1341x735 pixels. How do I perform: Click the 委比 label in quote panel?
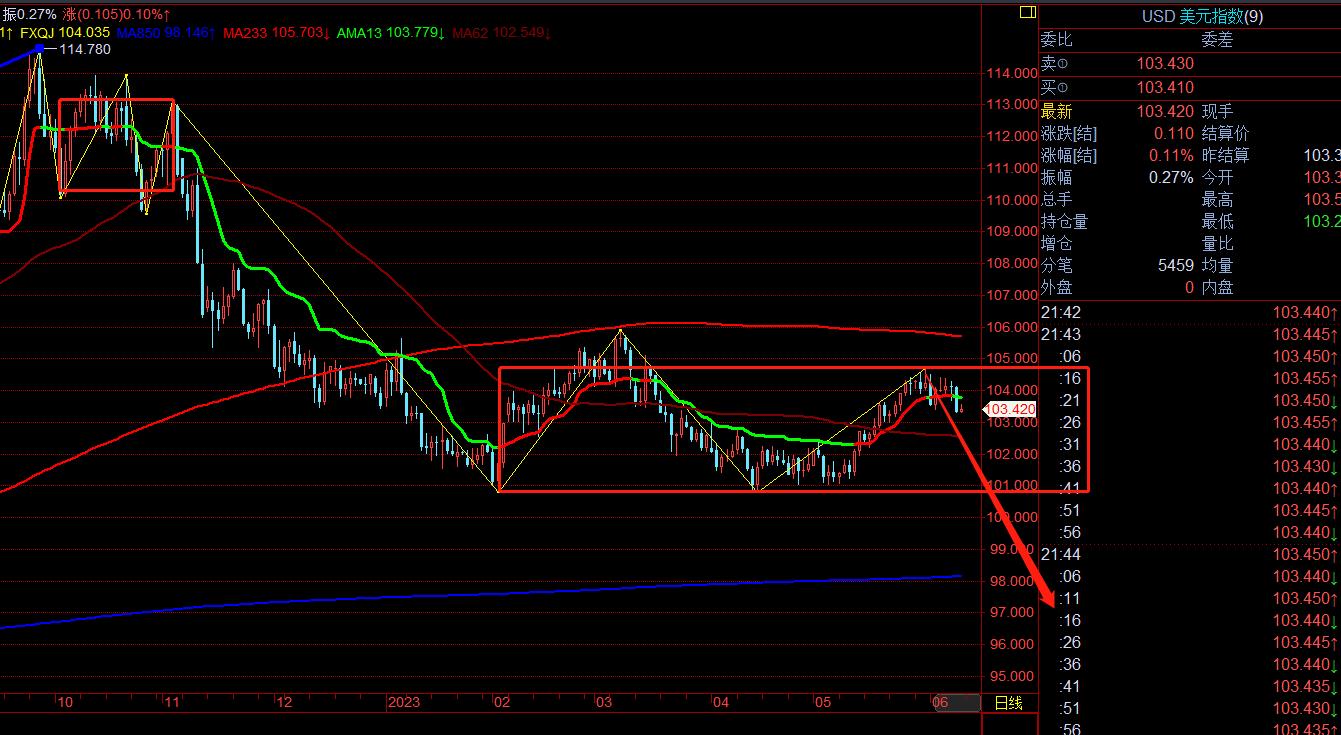(1056, 40)
